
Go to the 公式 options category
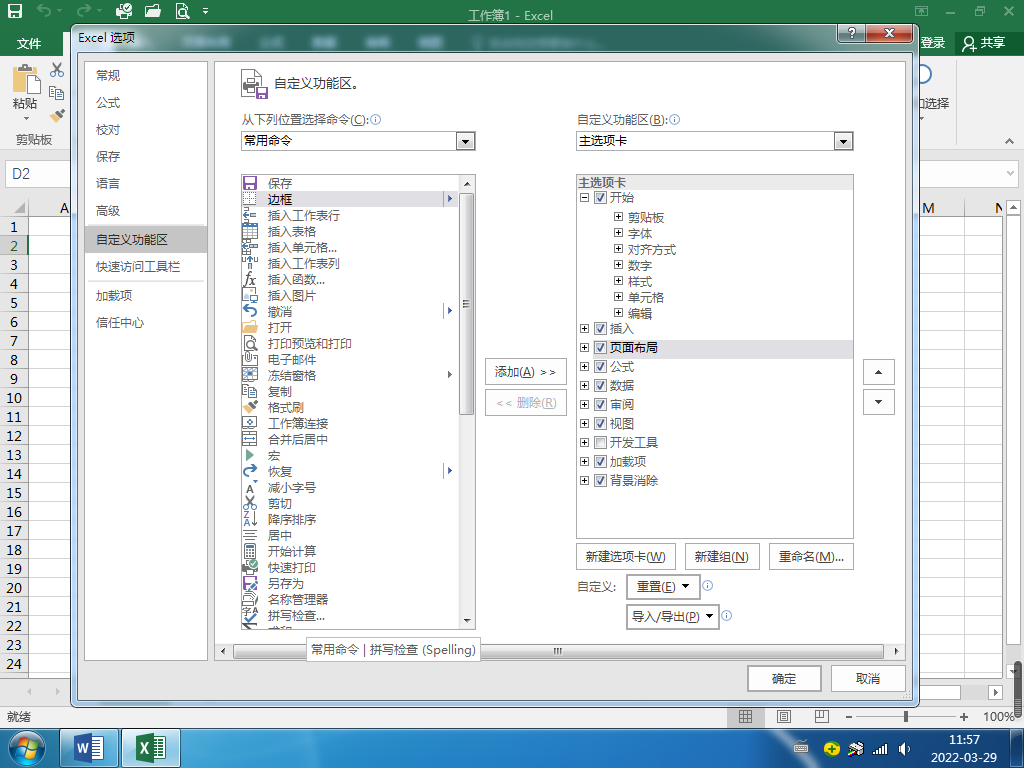146,103
